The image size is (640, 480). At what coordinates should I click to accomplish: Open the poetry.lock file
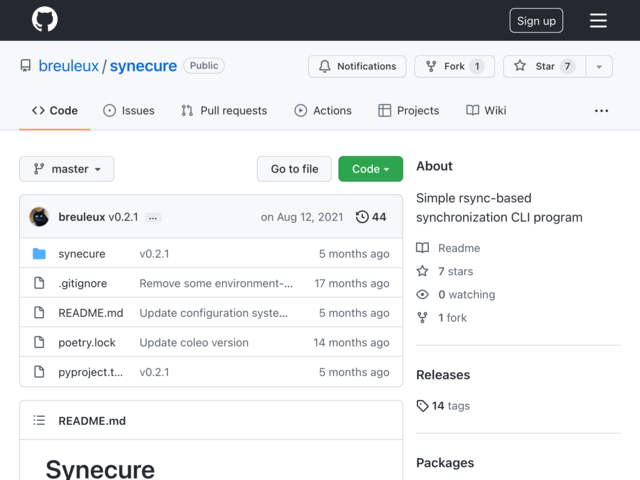(87, 342)
